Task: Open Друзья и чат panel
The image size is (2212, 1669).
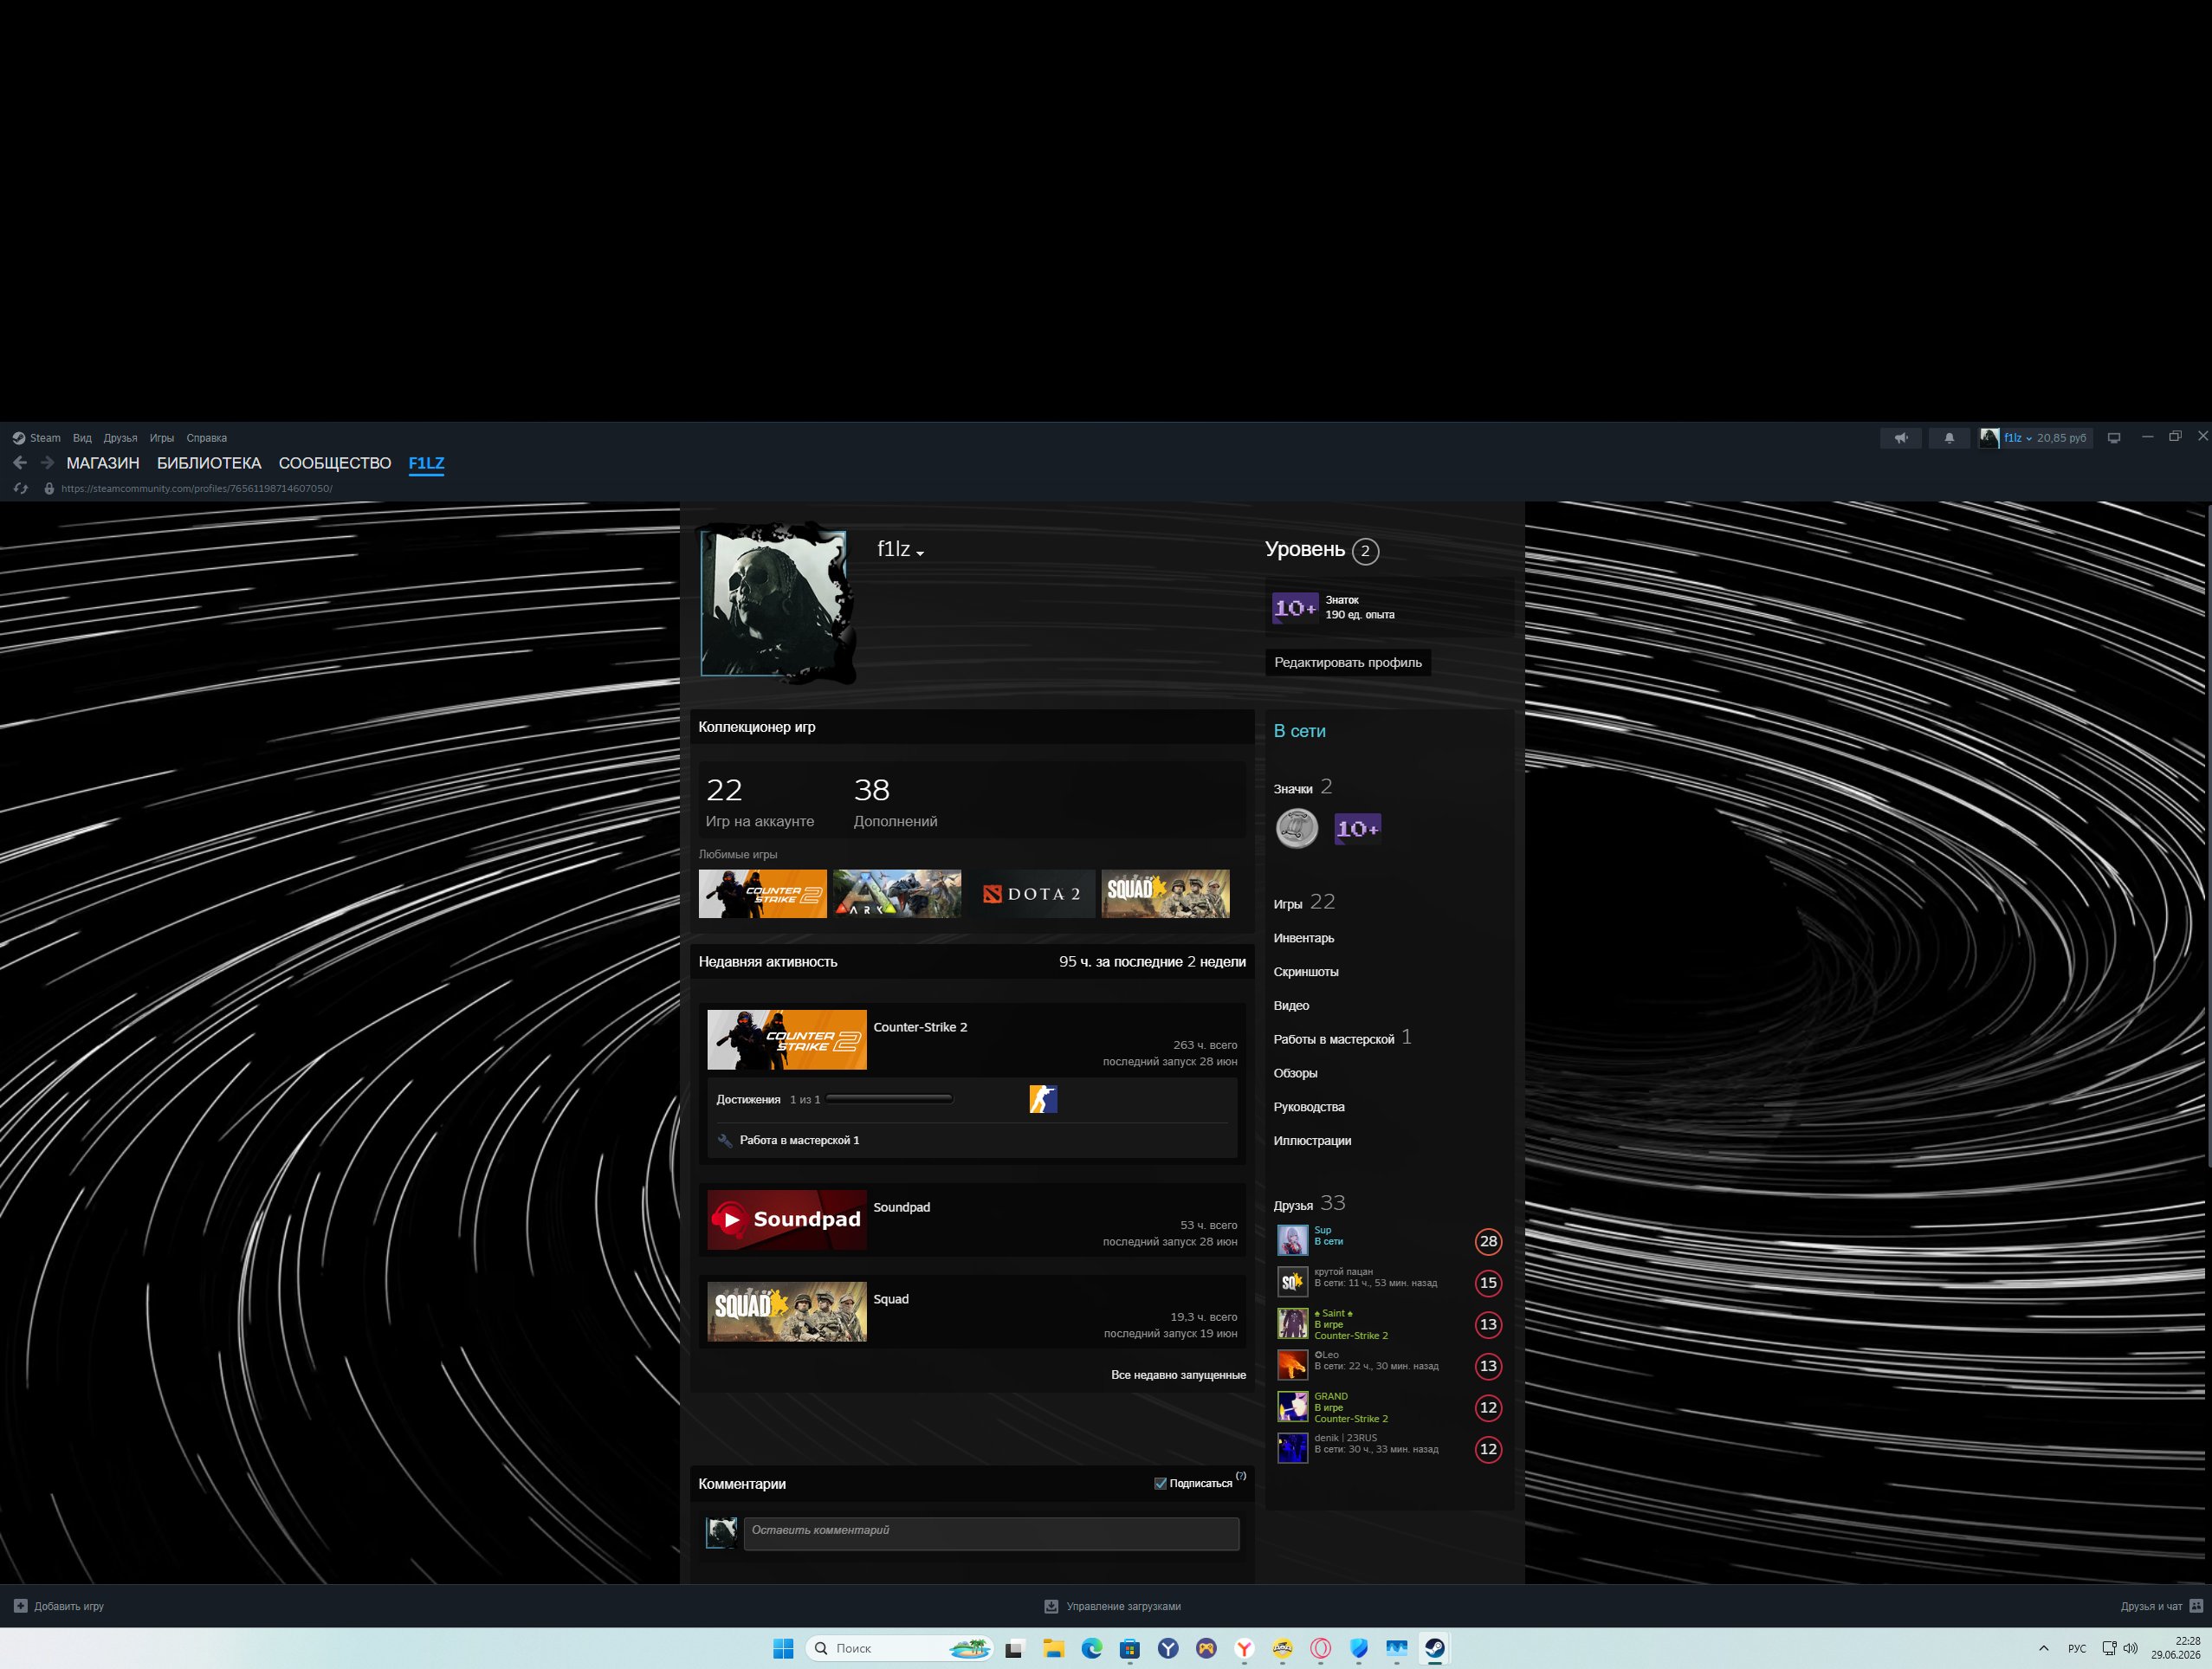Action: [x=2161, y=1606]
